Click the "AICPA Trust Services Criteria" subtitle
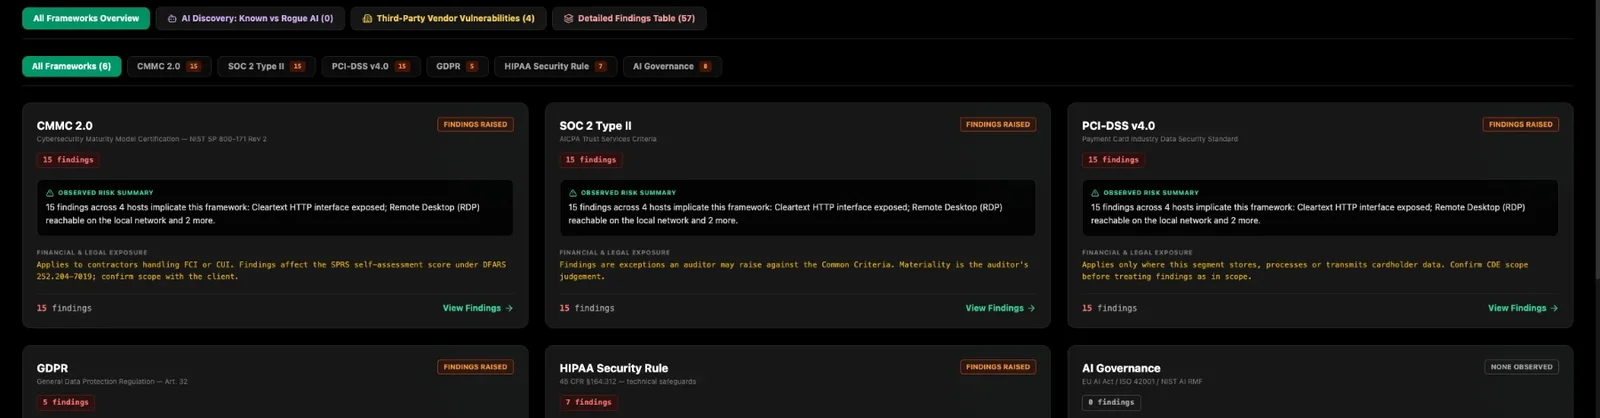The image size is (1600, 418). click(607, 139)
